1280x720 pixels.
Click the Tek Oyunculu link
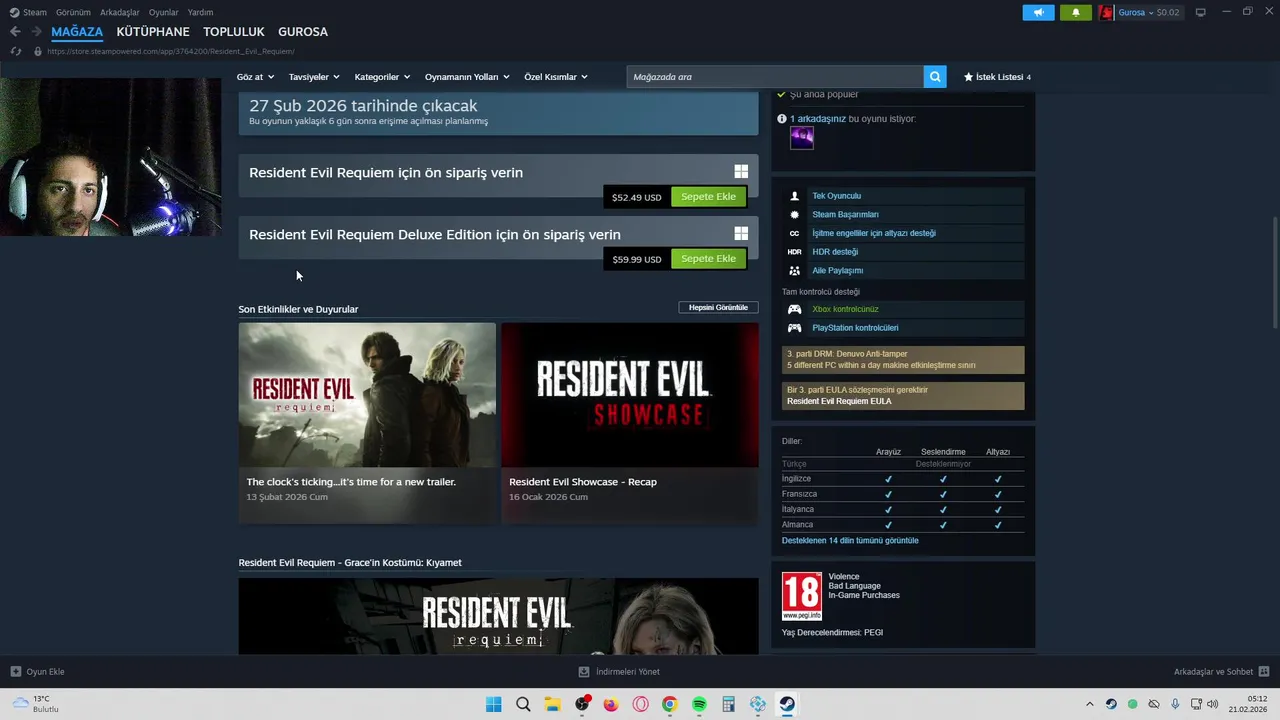click(836, 196)
